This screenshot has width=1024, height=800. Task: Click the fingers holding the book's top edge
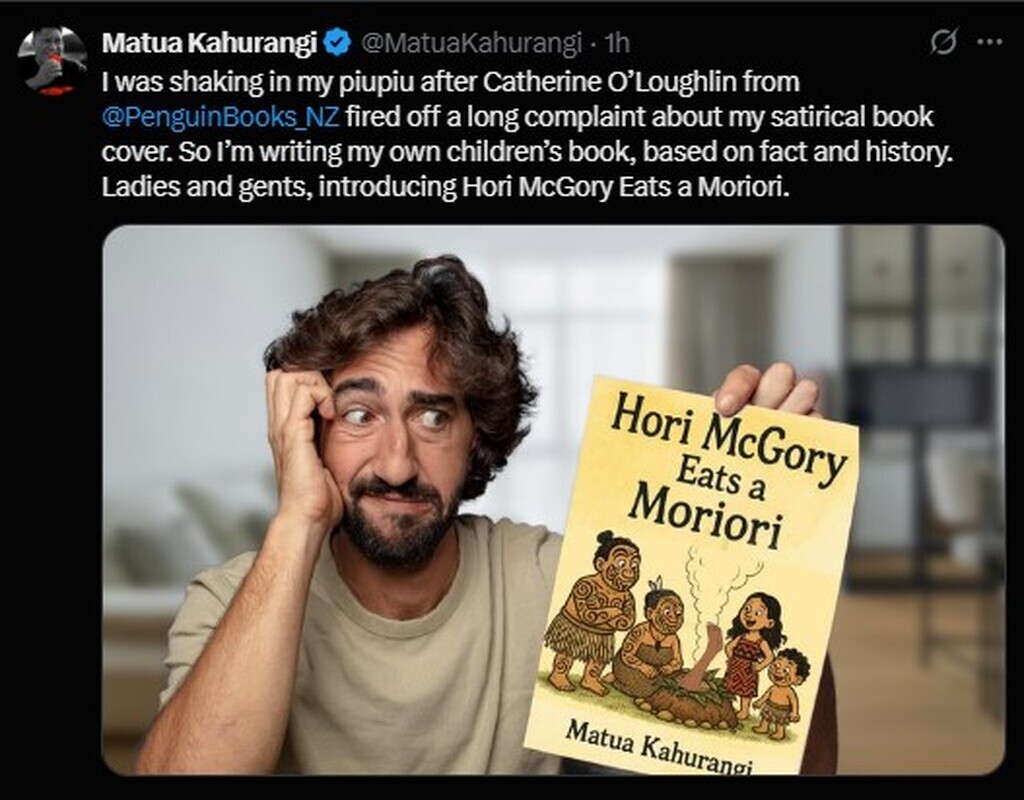coord(767,390)
